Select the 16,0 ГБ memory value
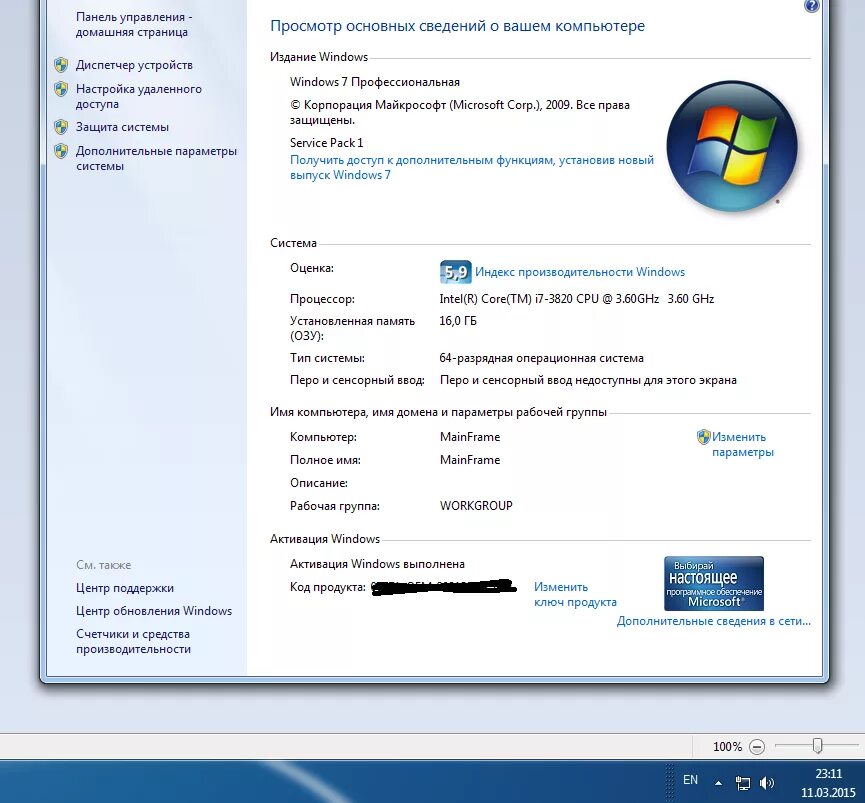The width and height of the screenshot is (865, 803). click(x=458, y=321)
